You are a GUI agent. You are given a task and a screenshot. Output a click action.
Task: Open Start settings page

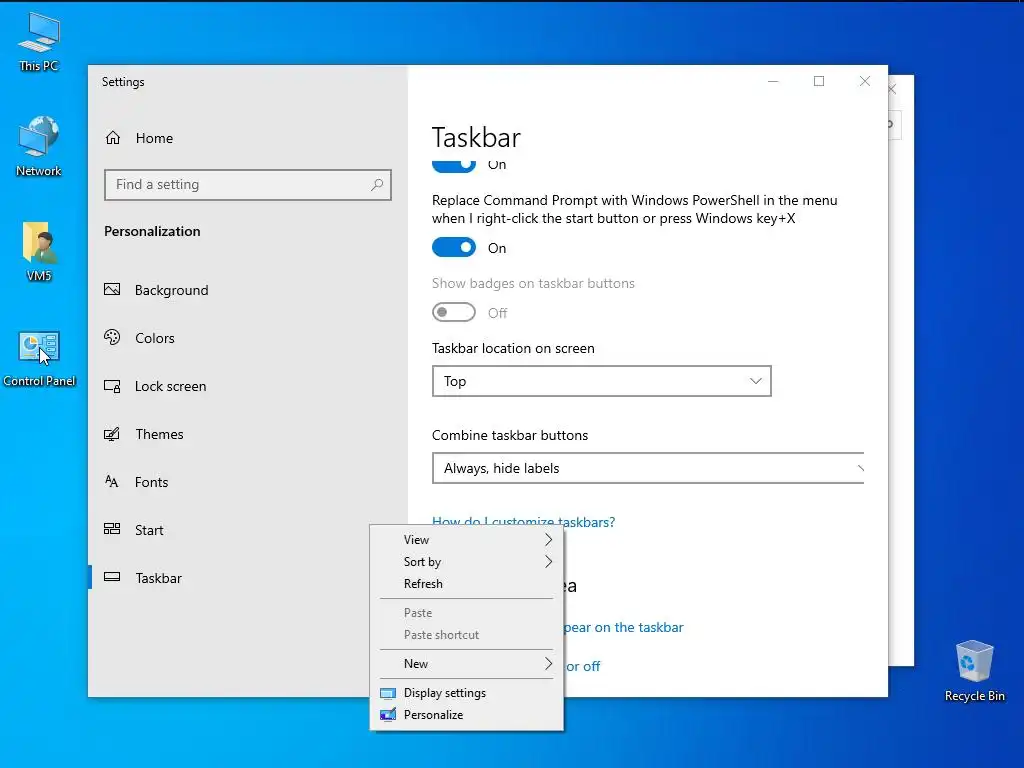click(x=248, y=530)
